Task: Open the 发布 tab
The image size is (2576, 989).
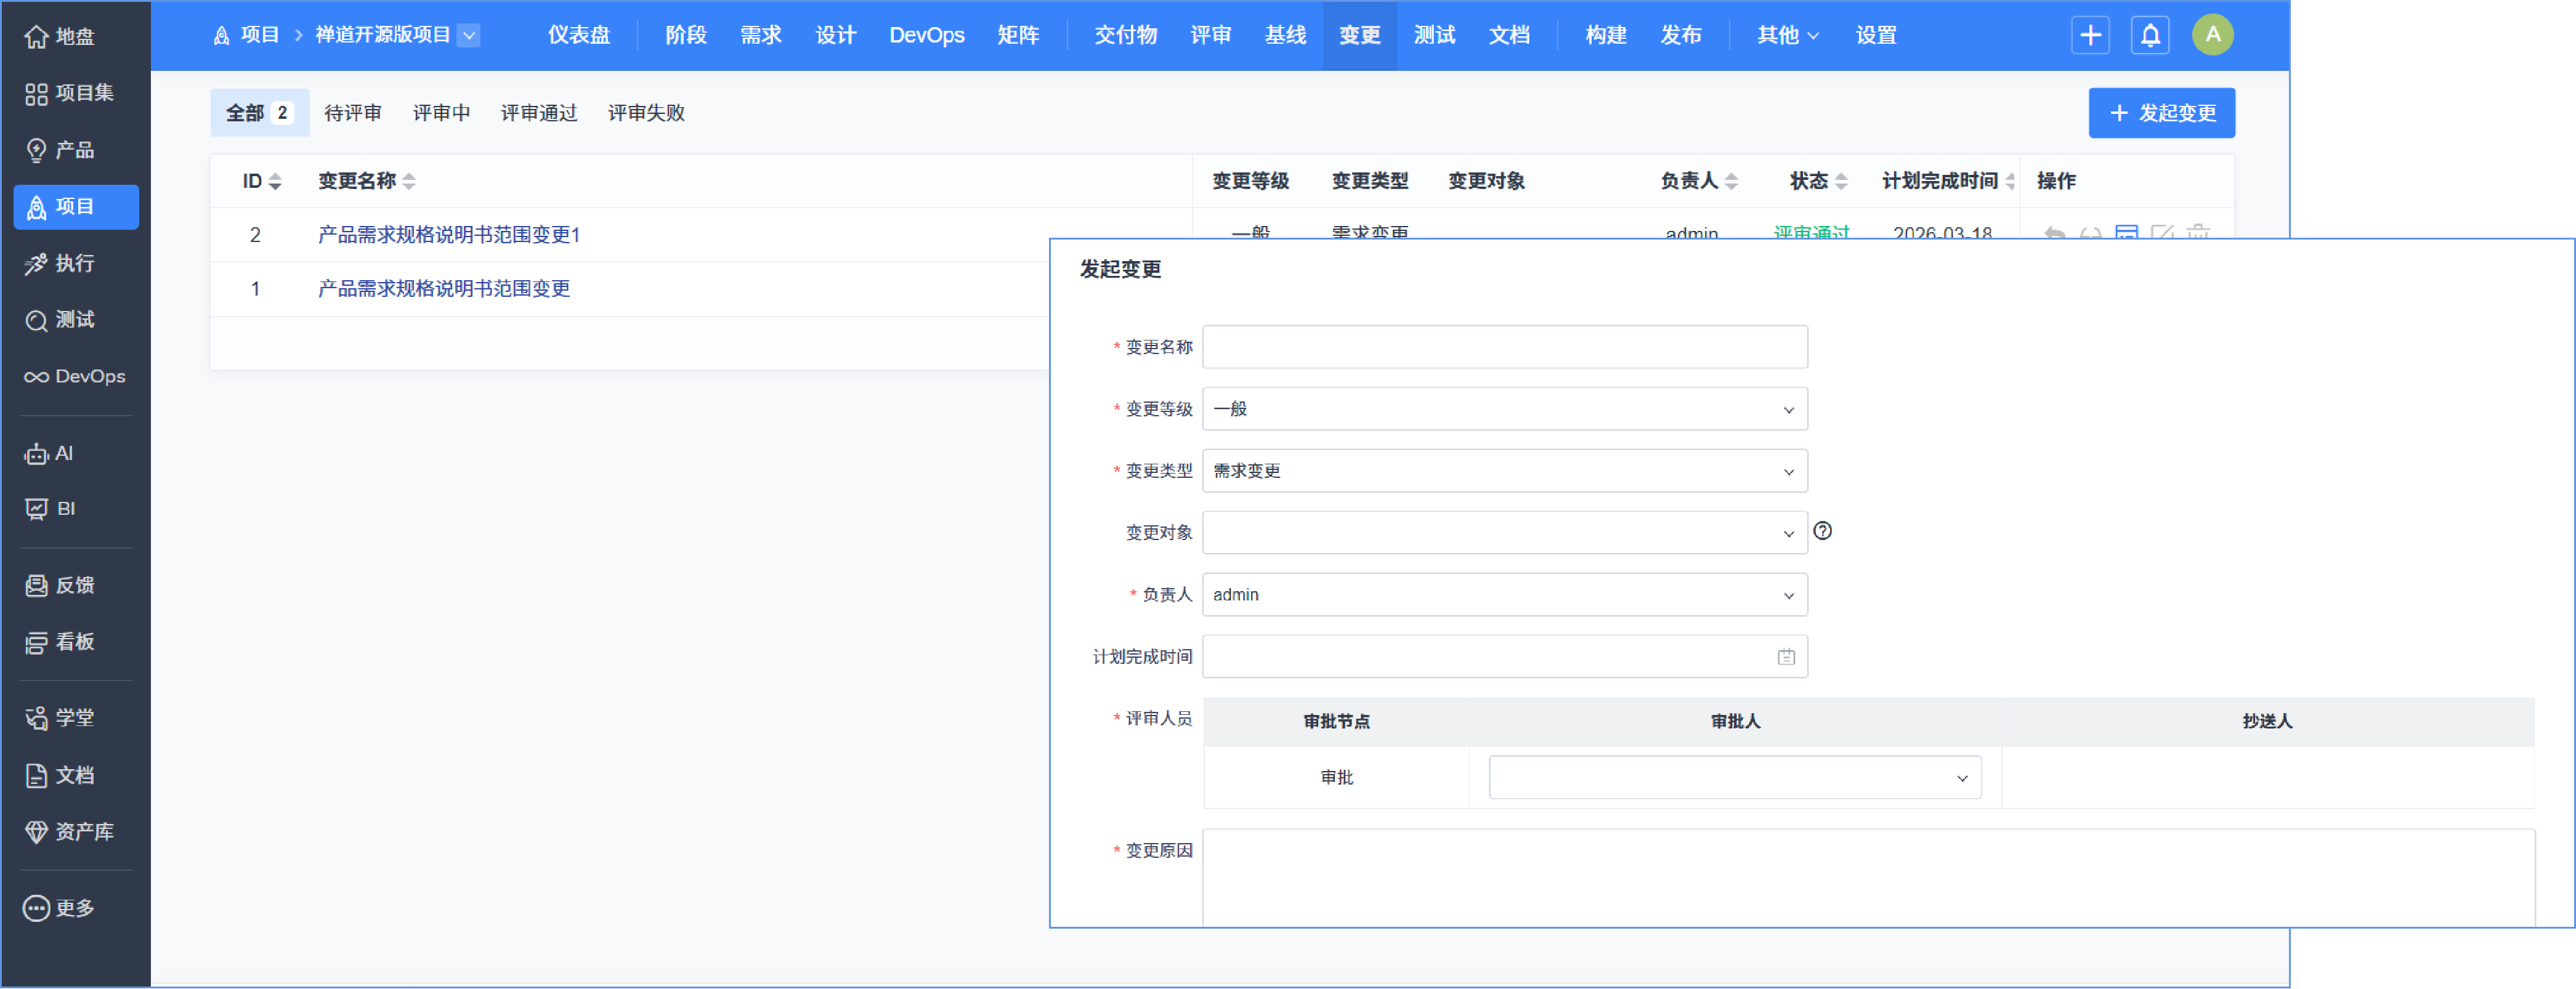Action: pos(1681,35)
